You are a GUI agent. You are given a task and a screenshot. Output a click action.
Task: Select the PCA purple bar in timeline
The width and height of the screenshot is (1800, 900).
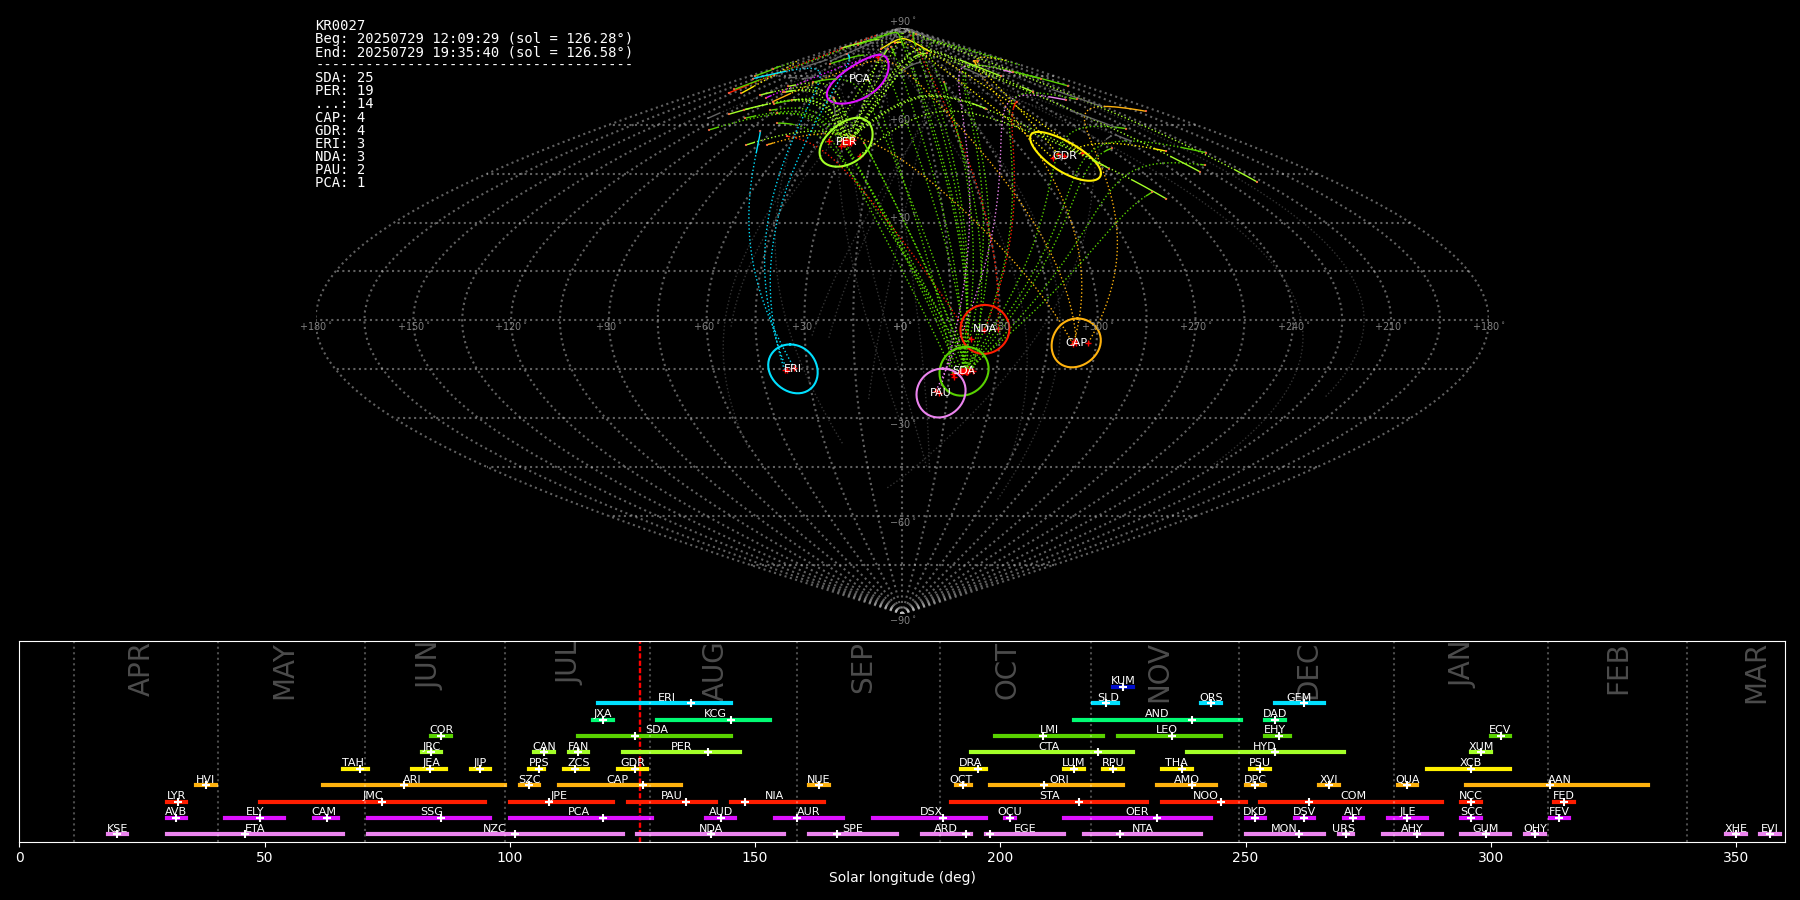click(x=580, y=818)
